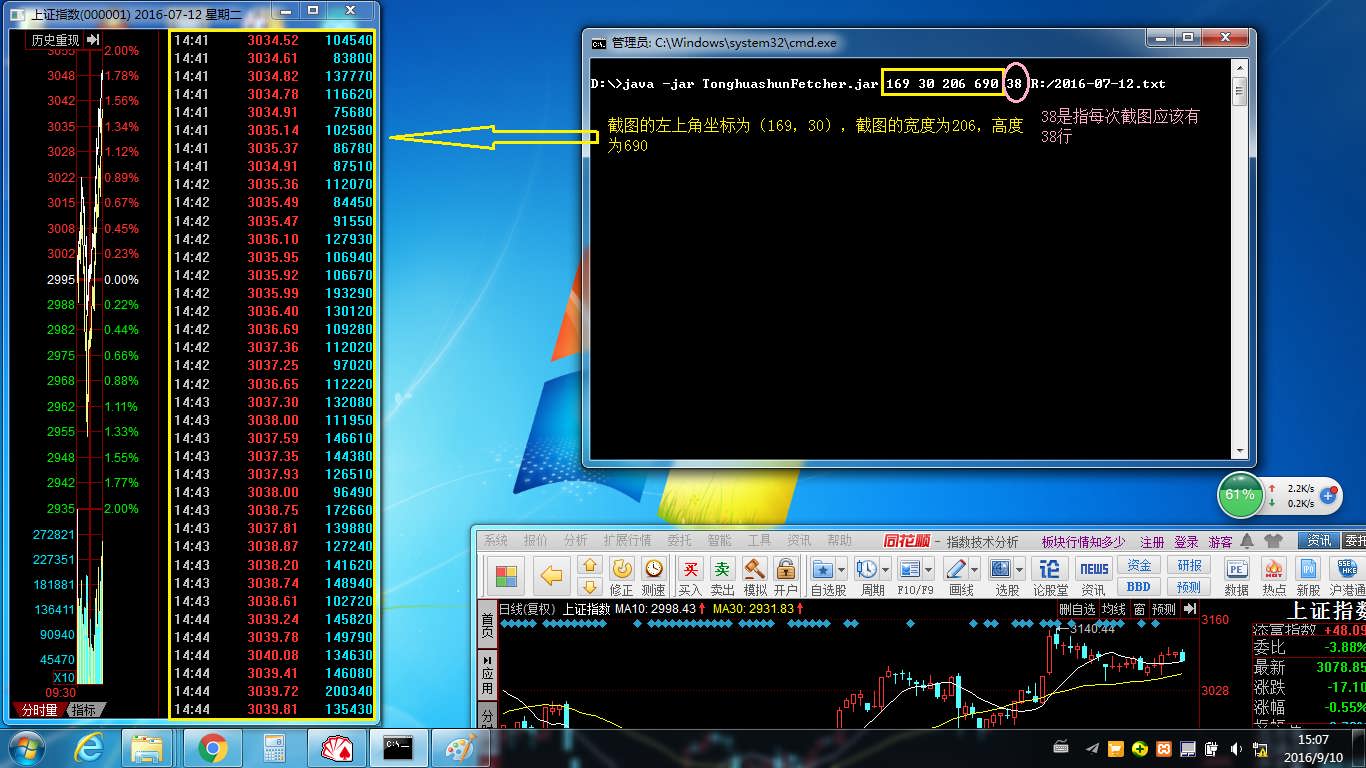Screen dimensions: 1366x768
Task: Click the 资金 button
Action: [x=1138, y=566]
